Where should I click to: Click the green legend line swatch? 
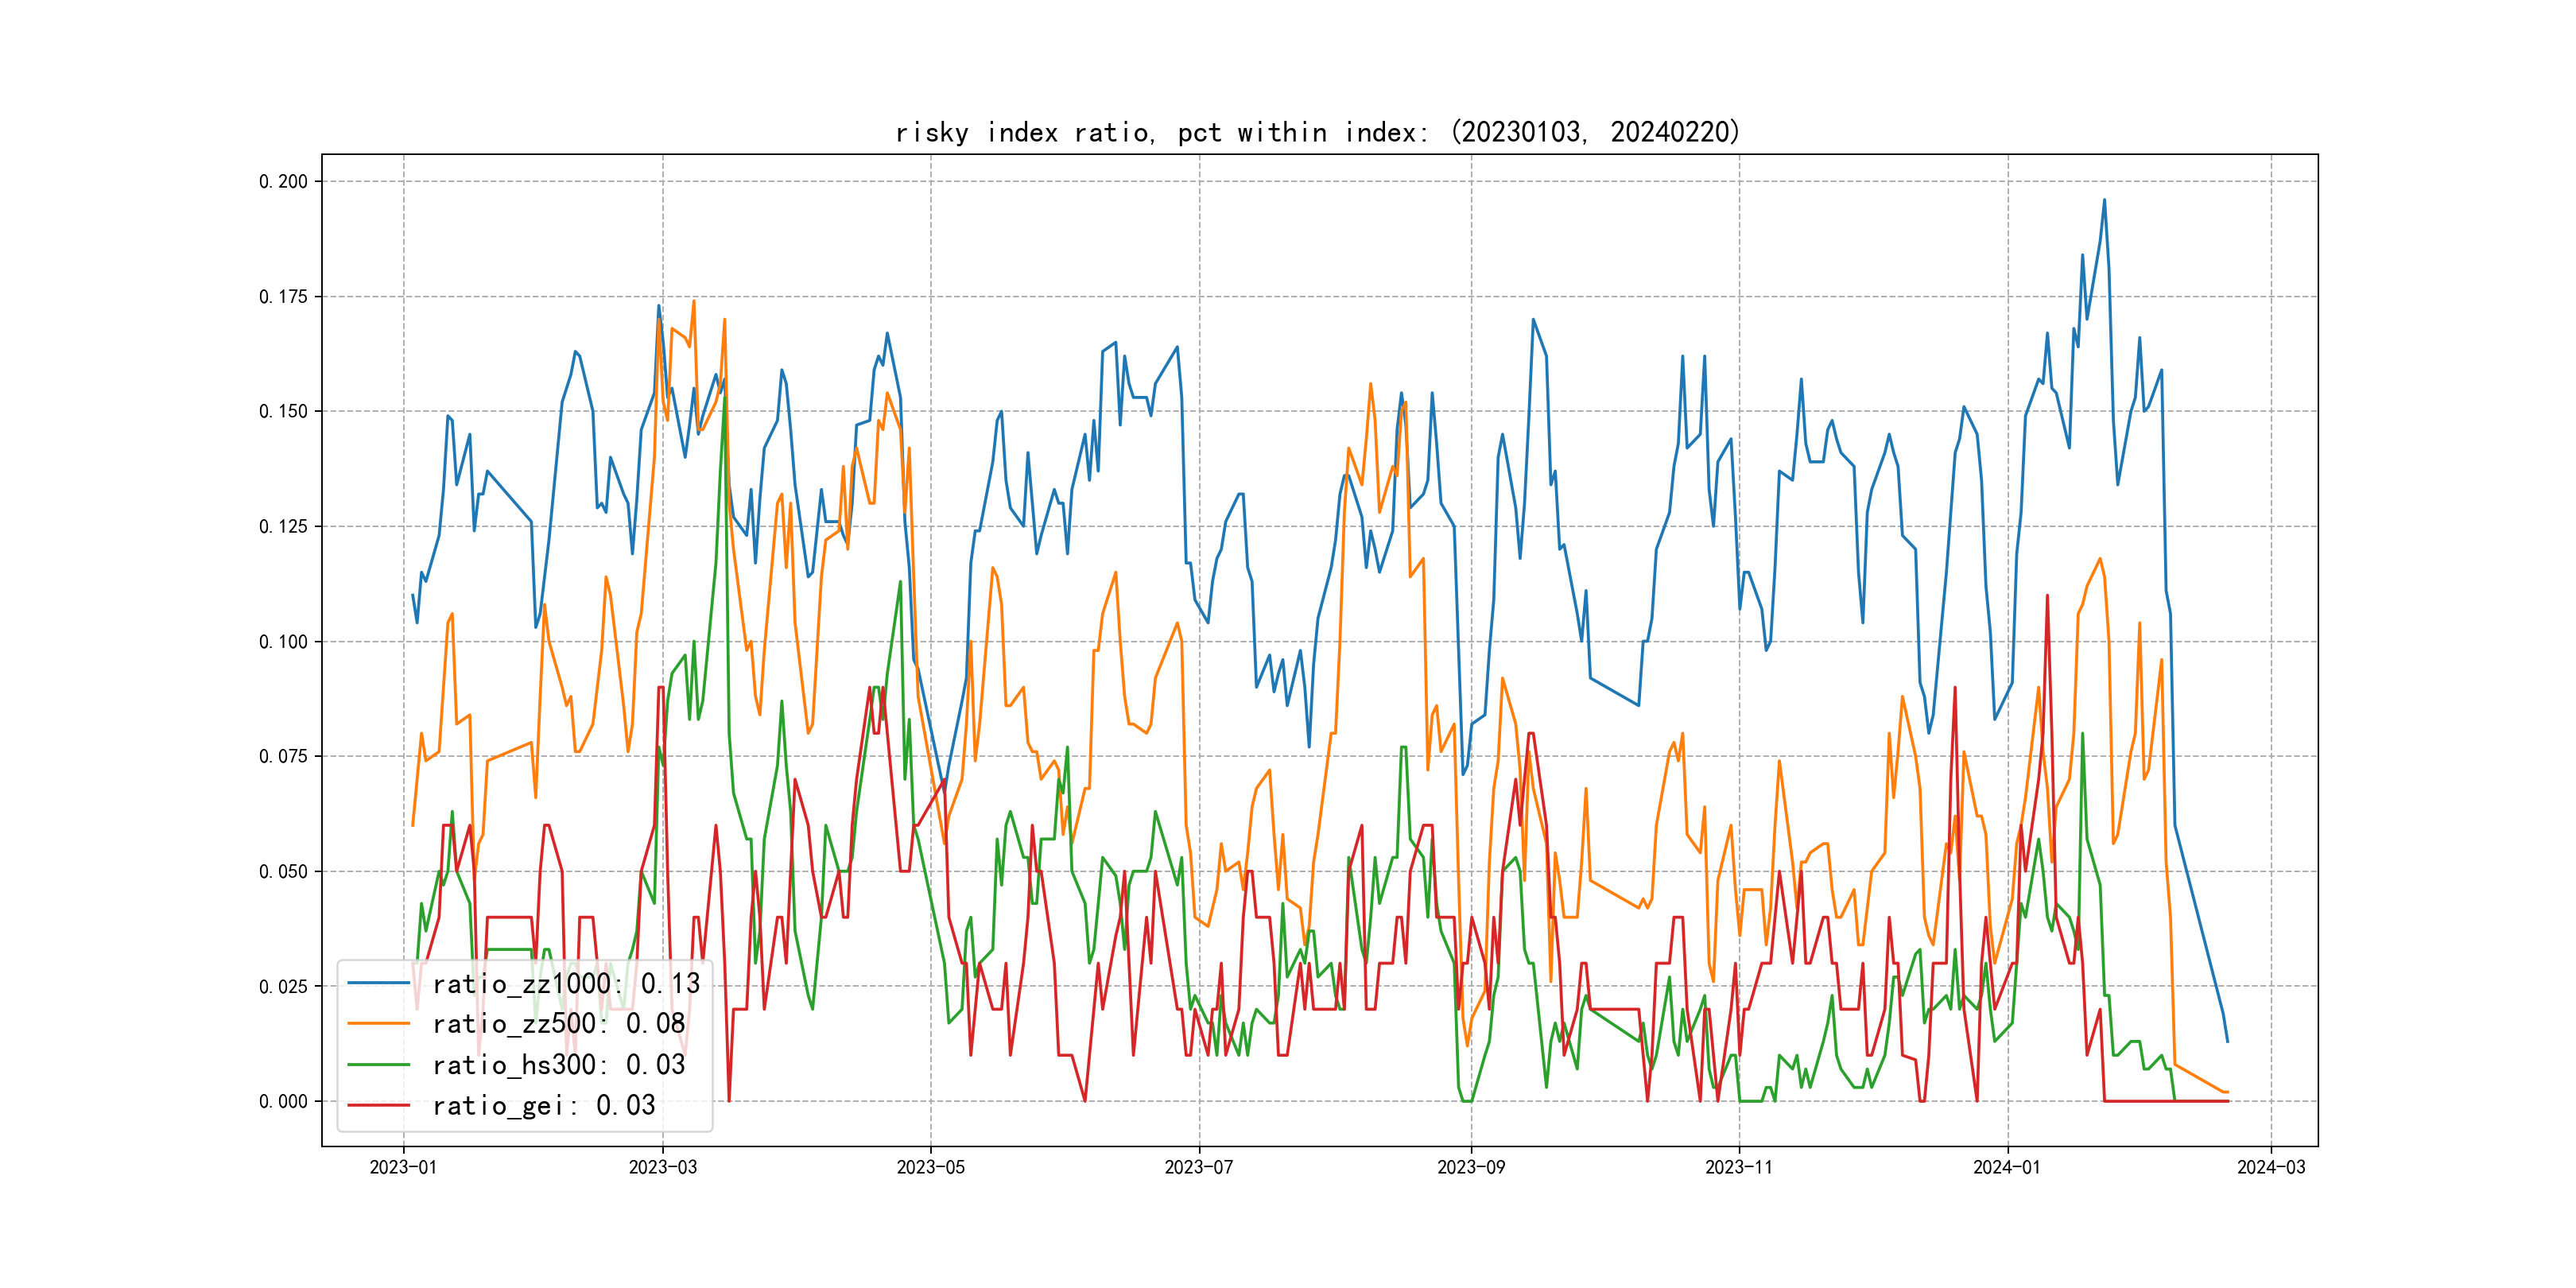pyautogui.click(x=378, y=1065)
